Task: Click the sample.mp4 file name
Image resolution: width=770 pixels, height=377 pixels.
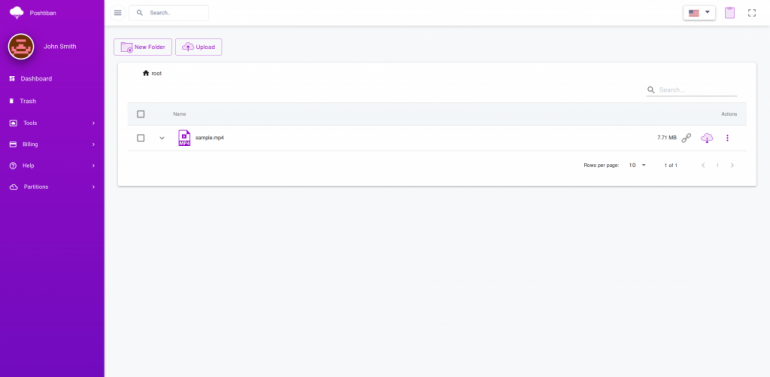Action: 210,138
